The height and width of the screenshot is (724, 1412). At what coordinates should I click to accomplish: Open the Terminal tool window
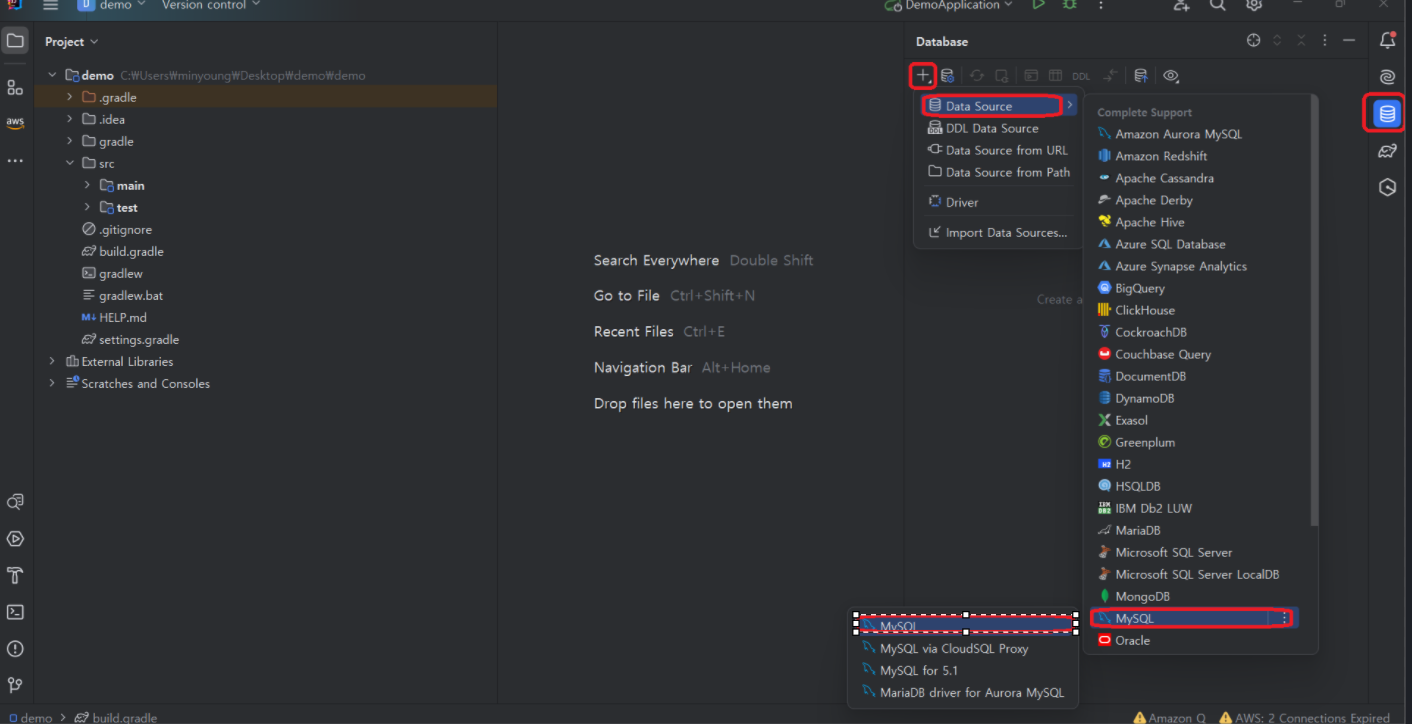point(15,612)
